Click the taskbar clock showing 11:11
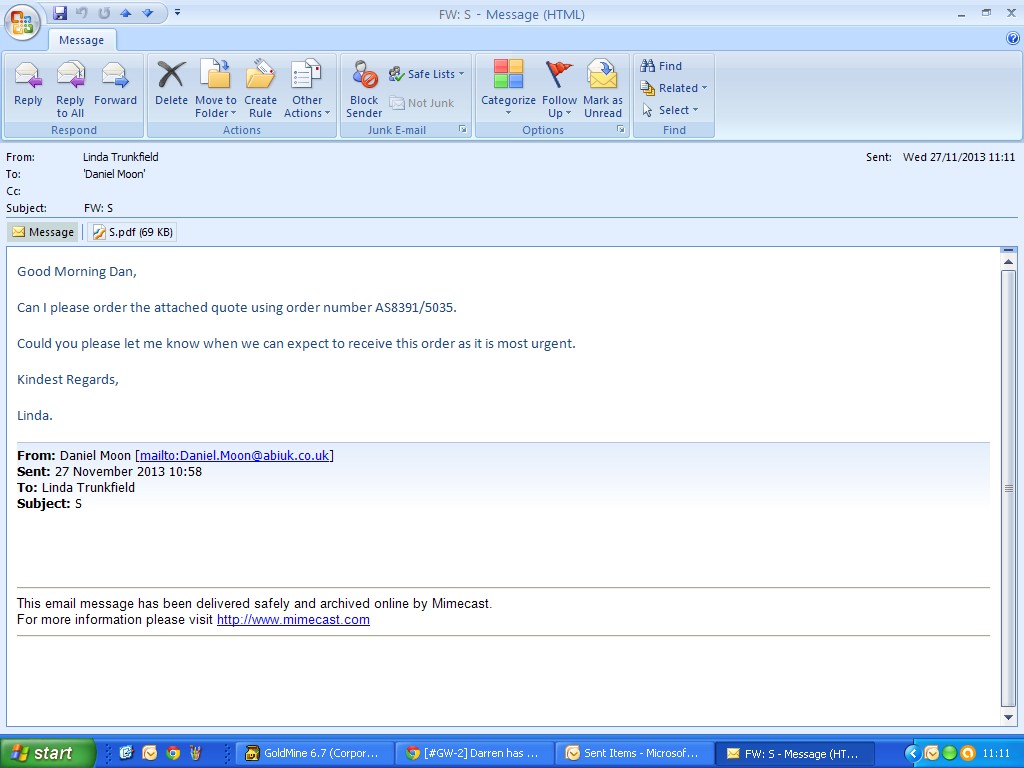Screen dimensions: 1024x768 (997, 753)
